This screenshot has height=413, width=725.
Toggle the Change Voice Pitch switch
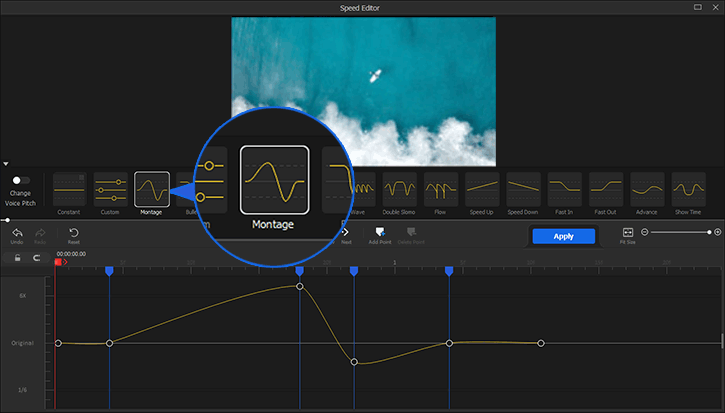[19, 181]
